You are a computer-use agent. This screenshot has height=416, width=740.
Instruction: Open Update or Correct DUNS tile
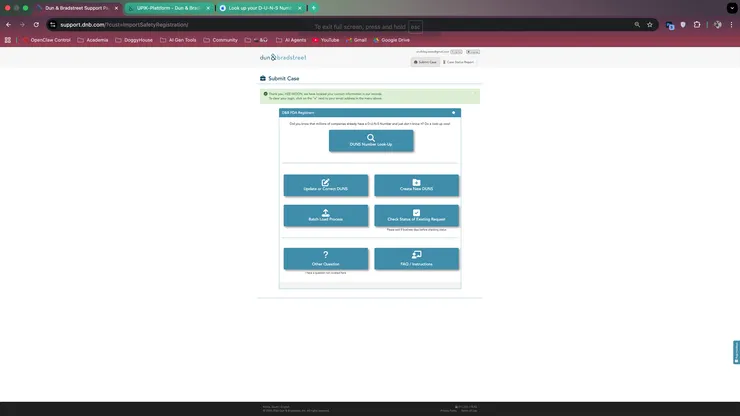(326, 185)
